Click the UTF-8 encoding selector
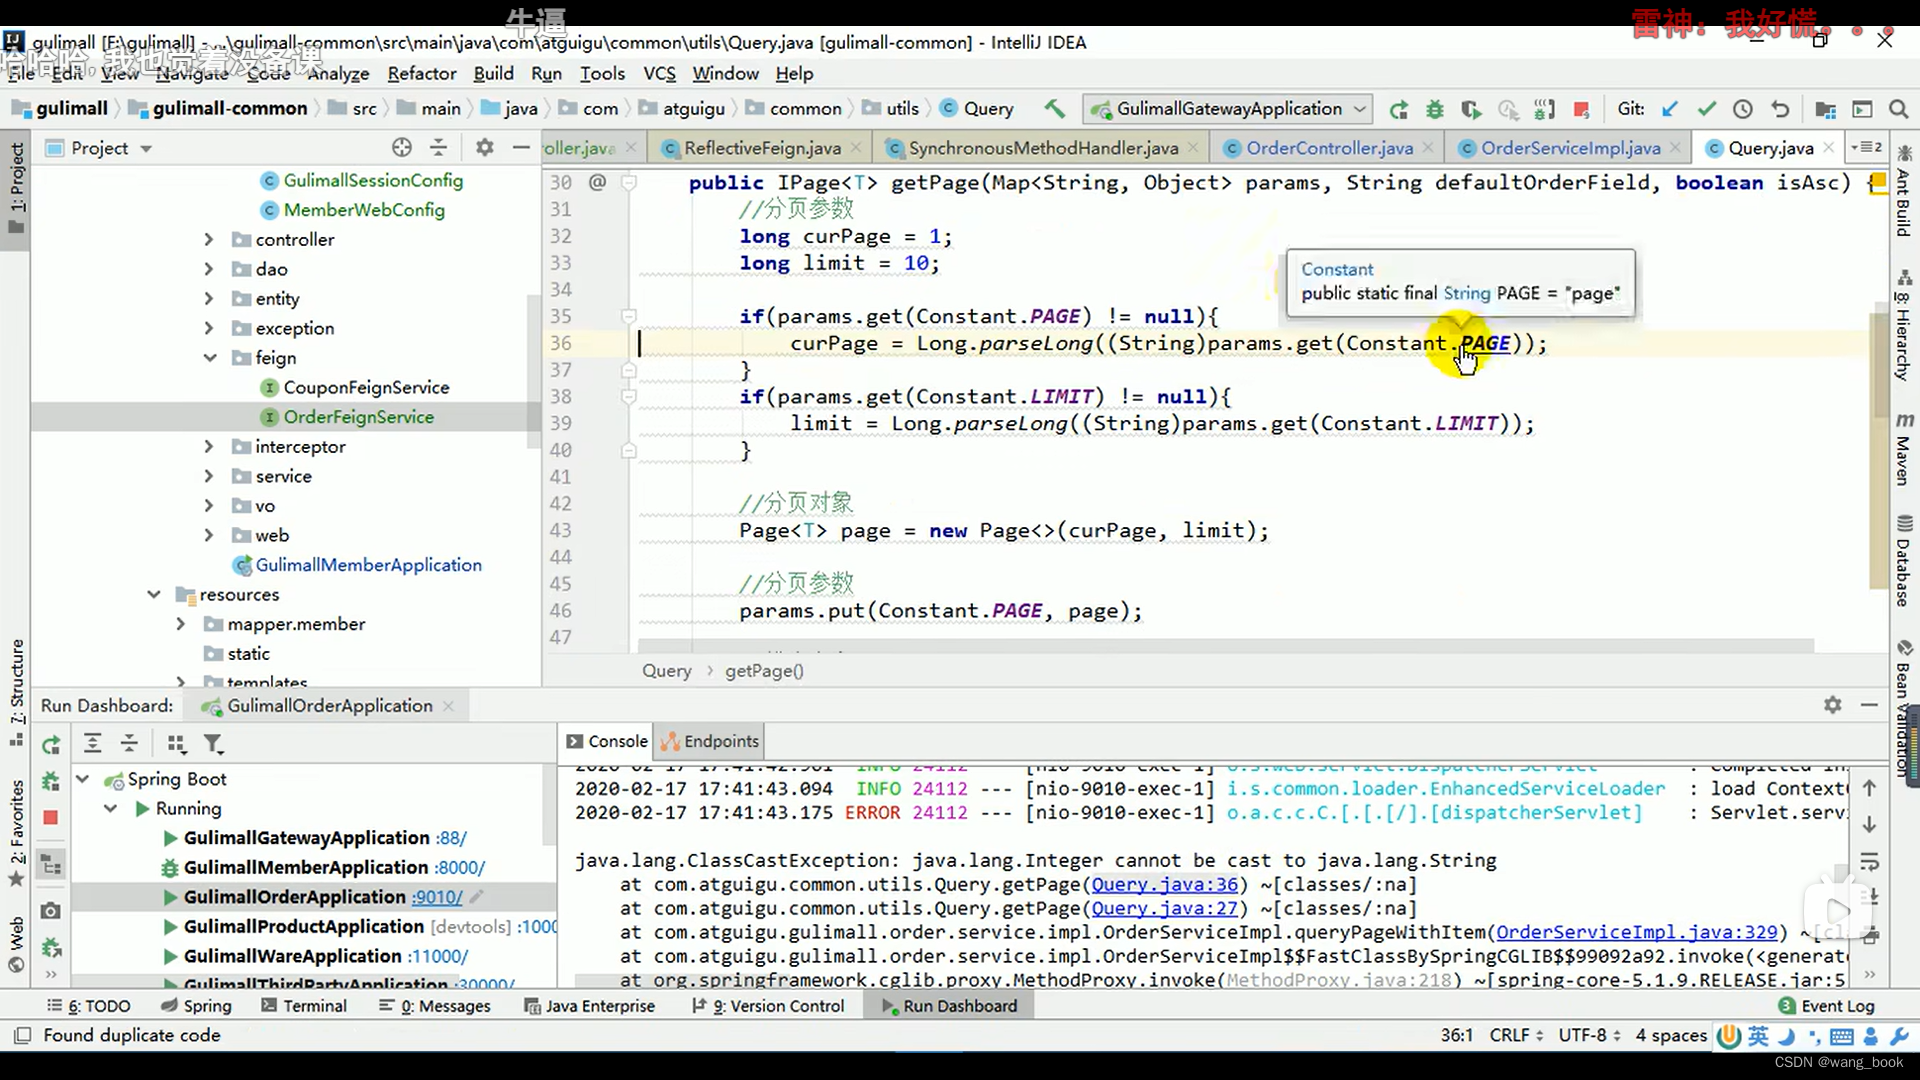This screenshot has height=1080, width=1920. 1588,1035
